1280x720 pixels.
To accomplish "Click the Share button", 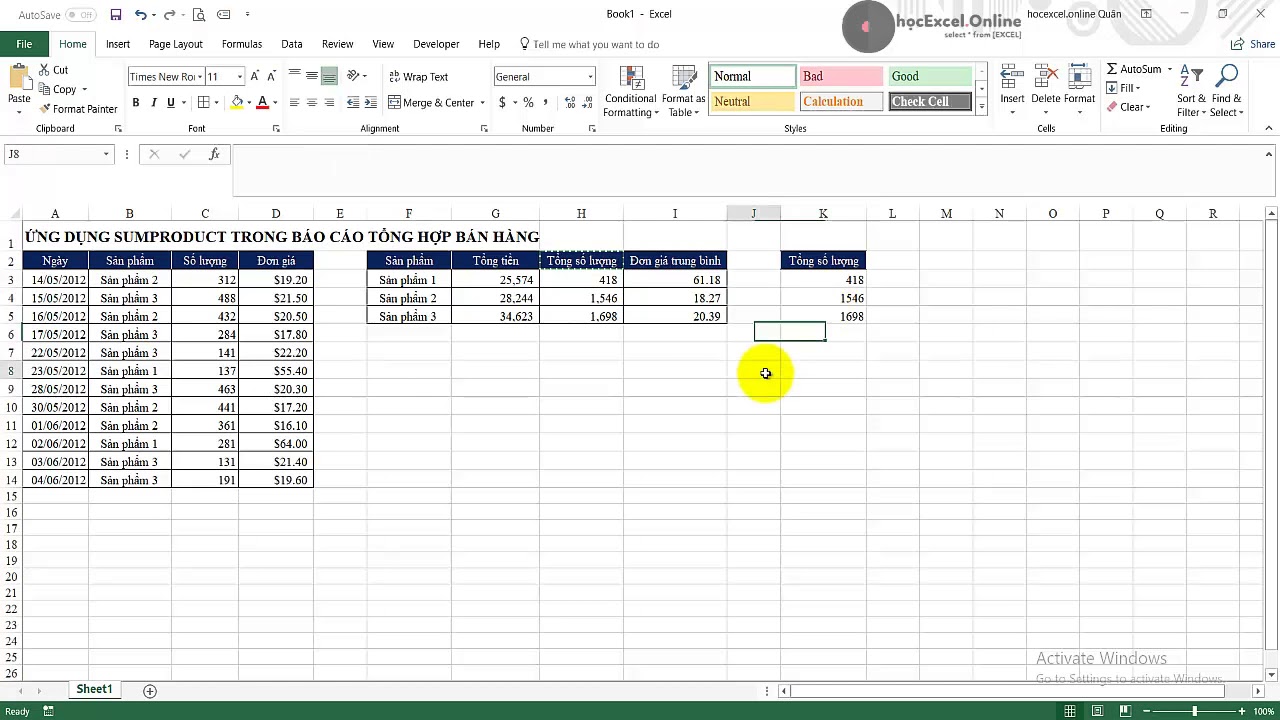I will coord(1254,44).
